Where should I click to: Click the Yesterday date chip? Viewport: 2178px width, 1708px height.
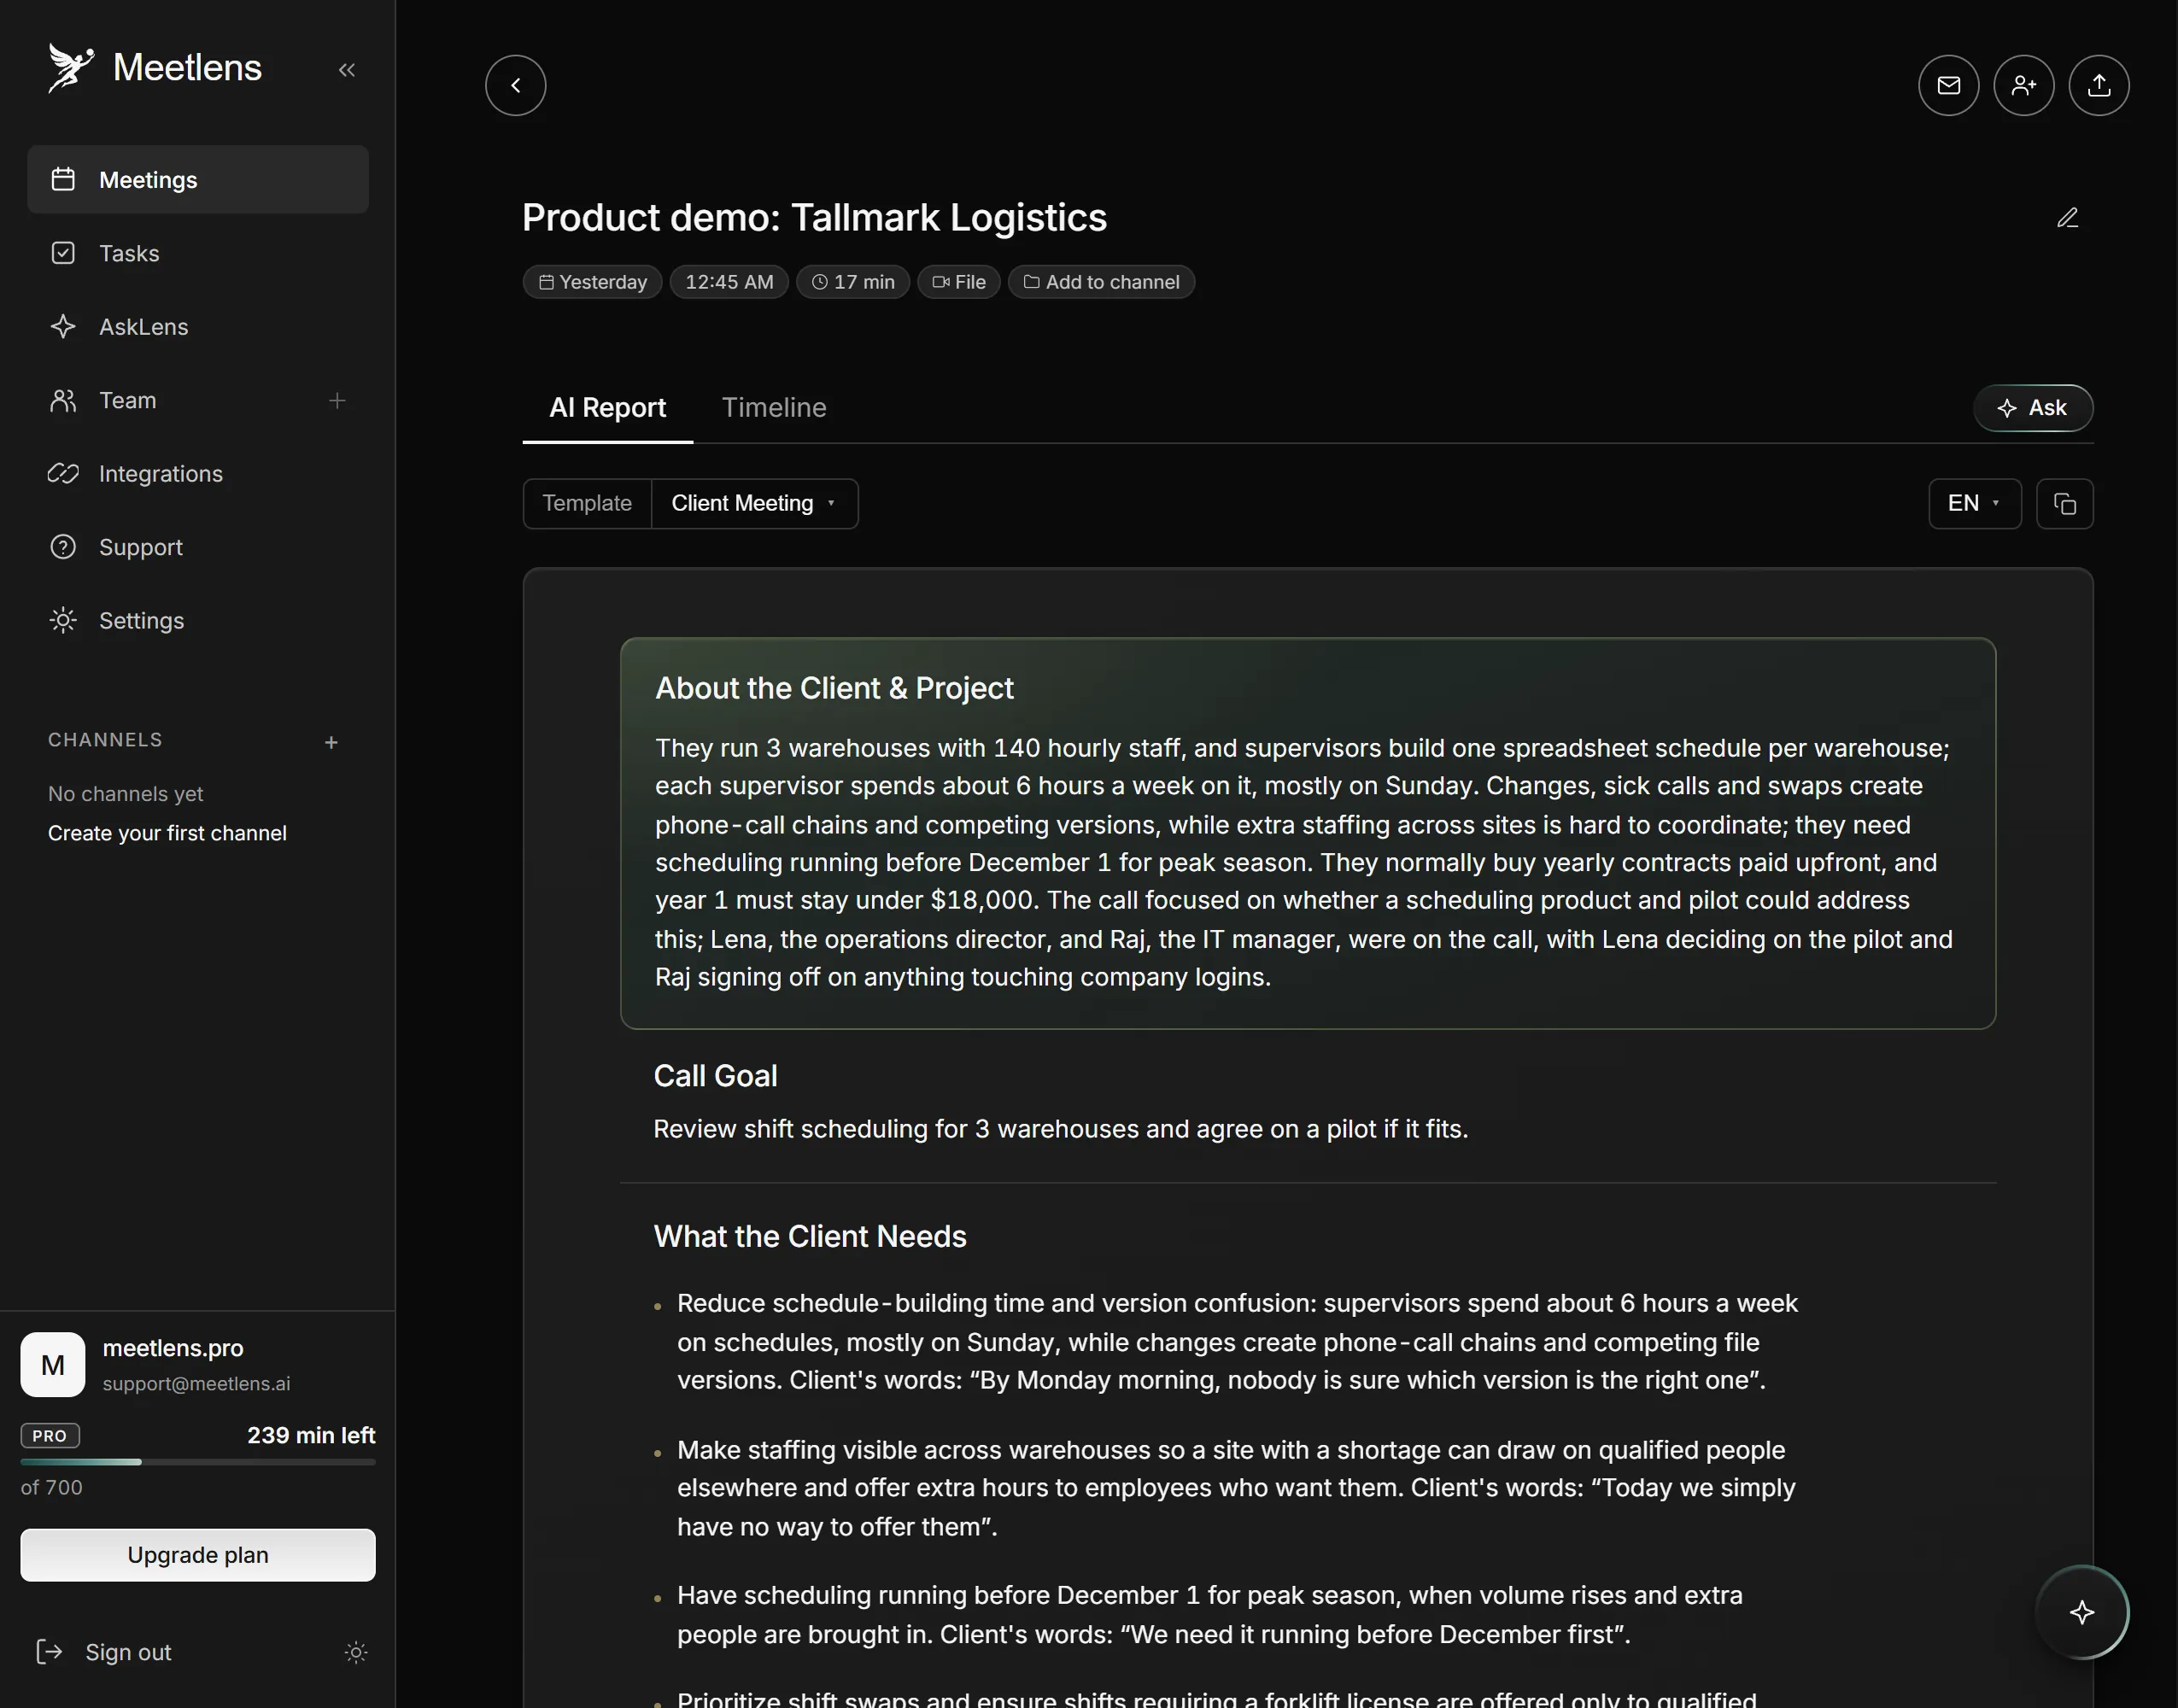(x=592, y=282)
